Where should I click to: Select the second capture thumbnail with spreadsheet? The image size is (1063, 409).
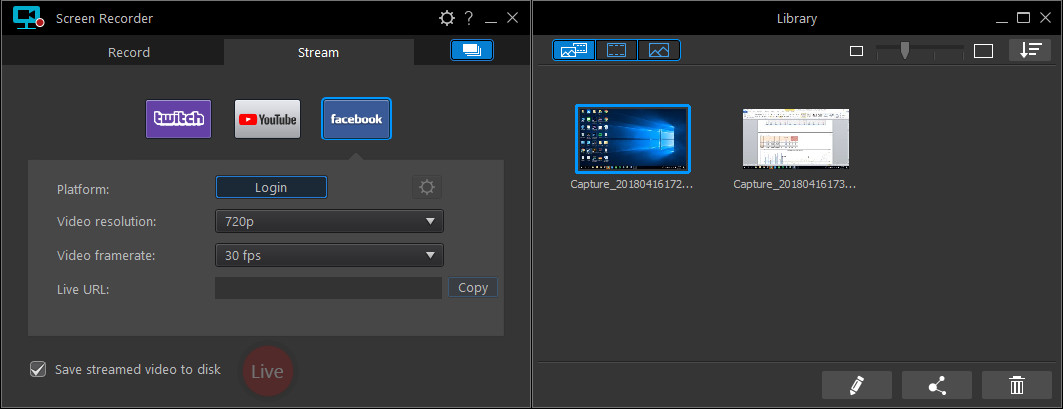pos(795,139)
